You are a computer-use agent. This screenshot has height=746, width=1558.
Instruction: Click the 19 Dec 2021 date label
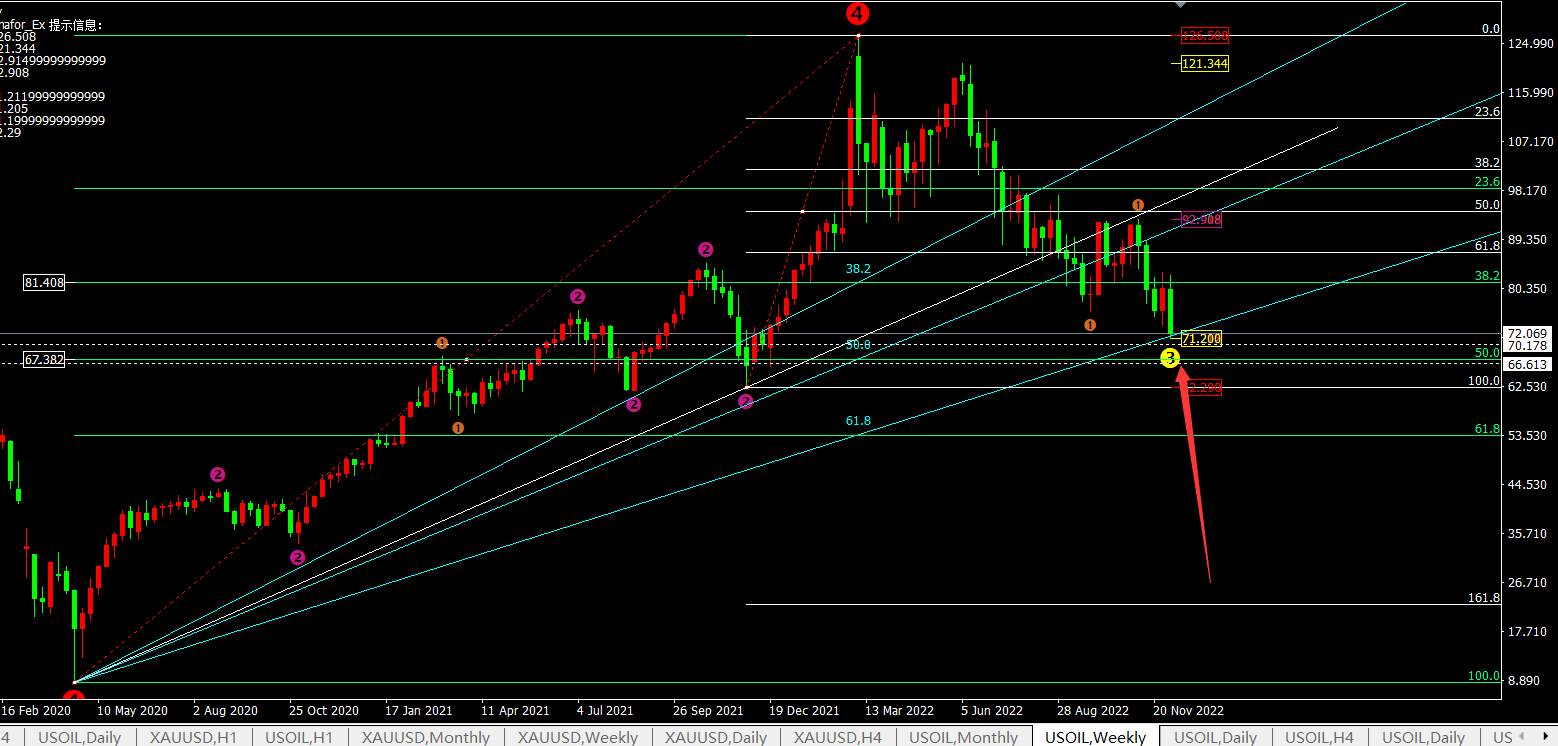(x=804, y=711)
